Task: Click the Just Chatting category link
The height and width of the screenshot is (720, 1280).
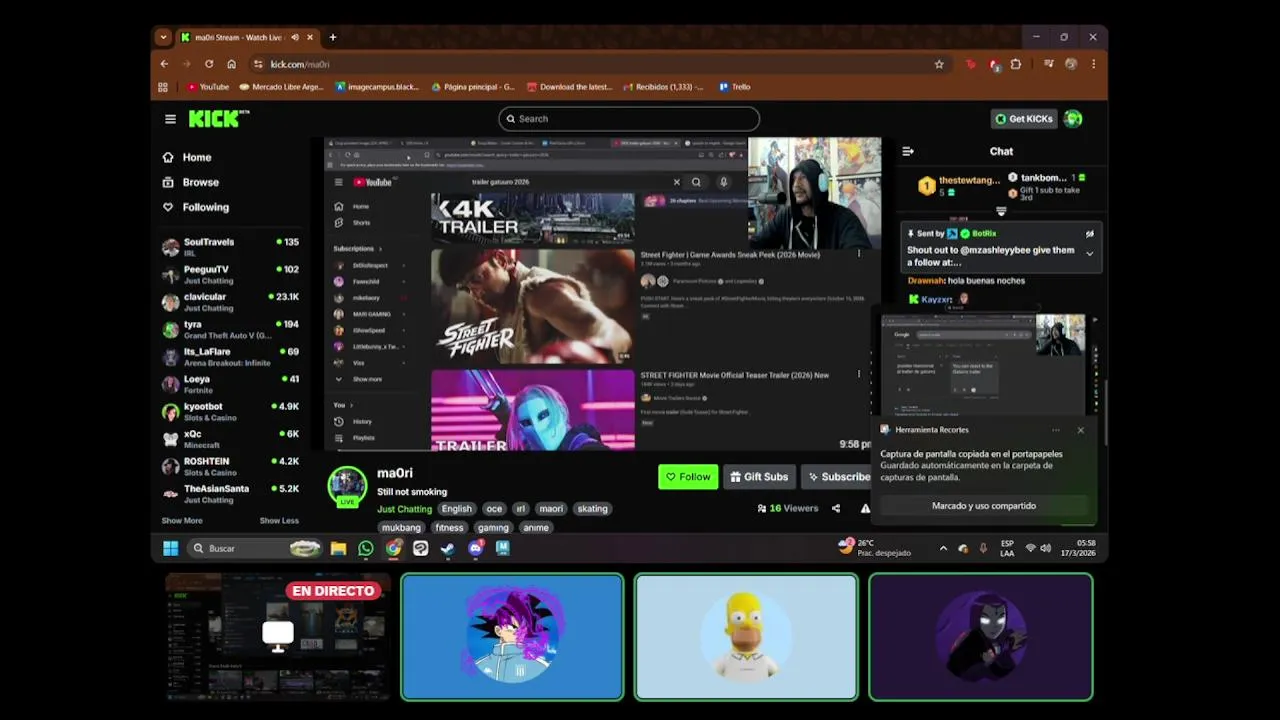Action: [404, 509]
